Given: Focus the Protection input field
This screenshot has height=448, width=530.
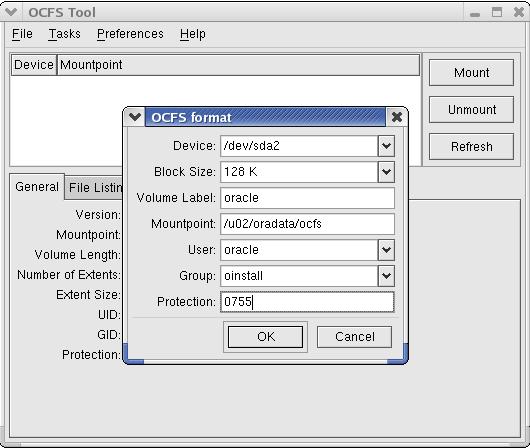Looking at the screenshot, I should tap(307, 302).
